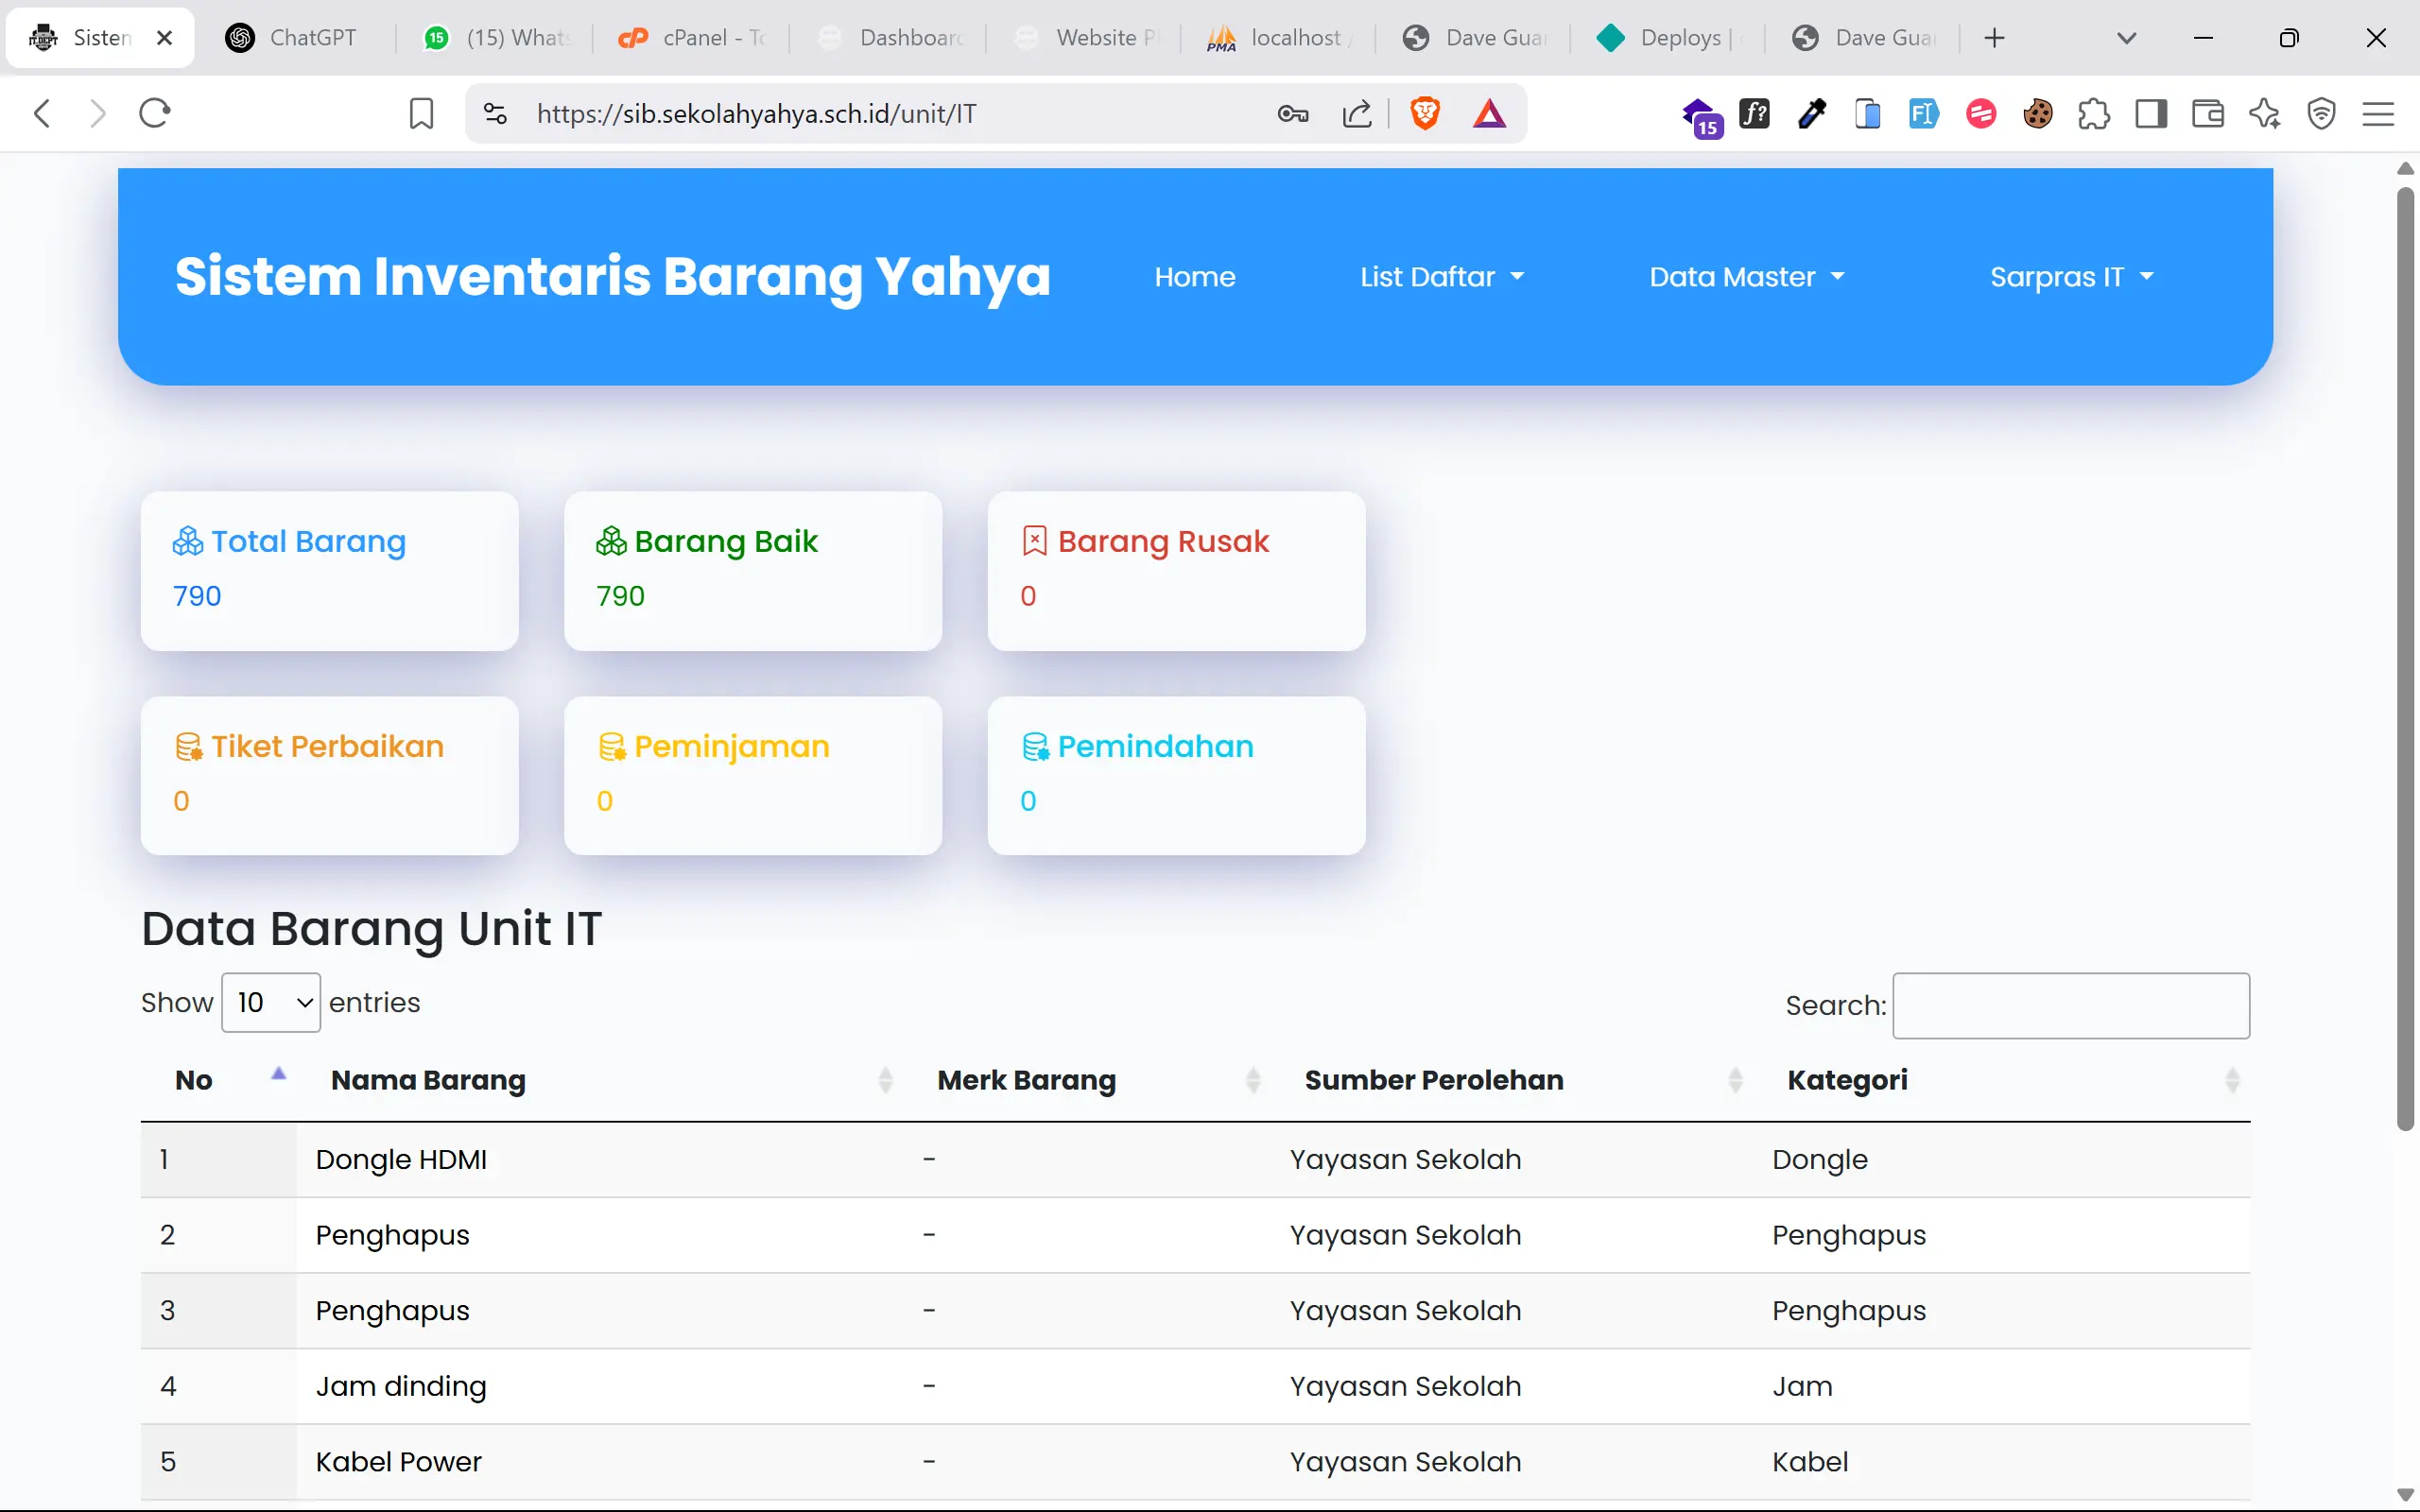Screen dimensions: 2420x1512
Task: Open Brave Rewards triangle icon
Action: tap(1489, 114)
